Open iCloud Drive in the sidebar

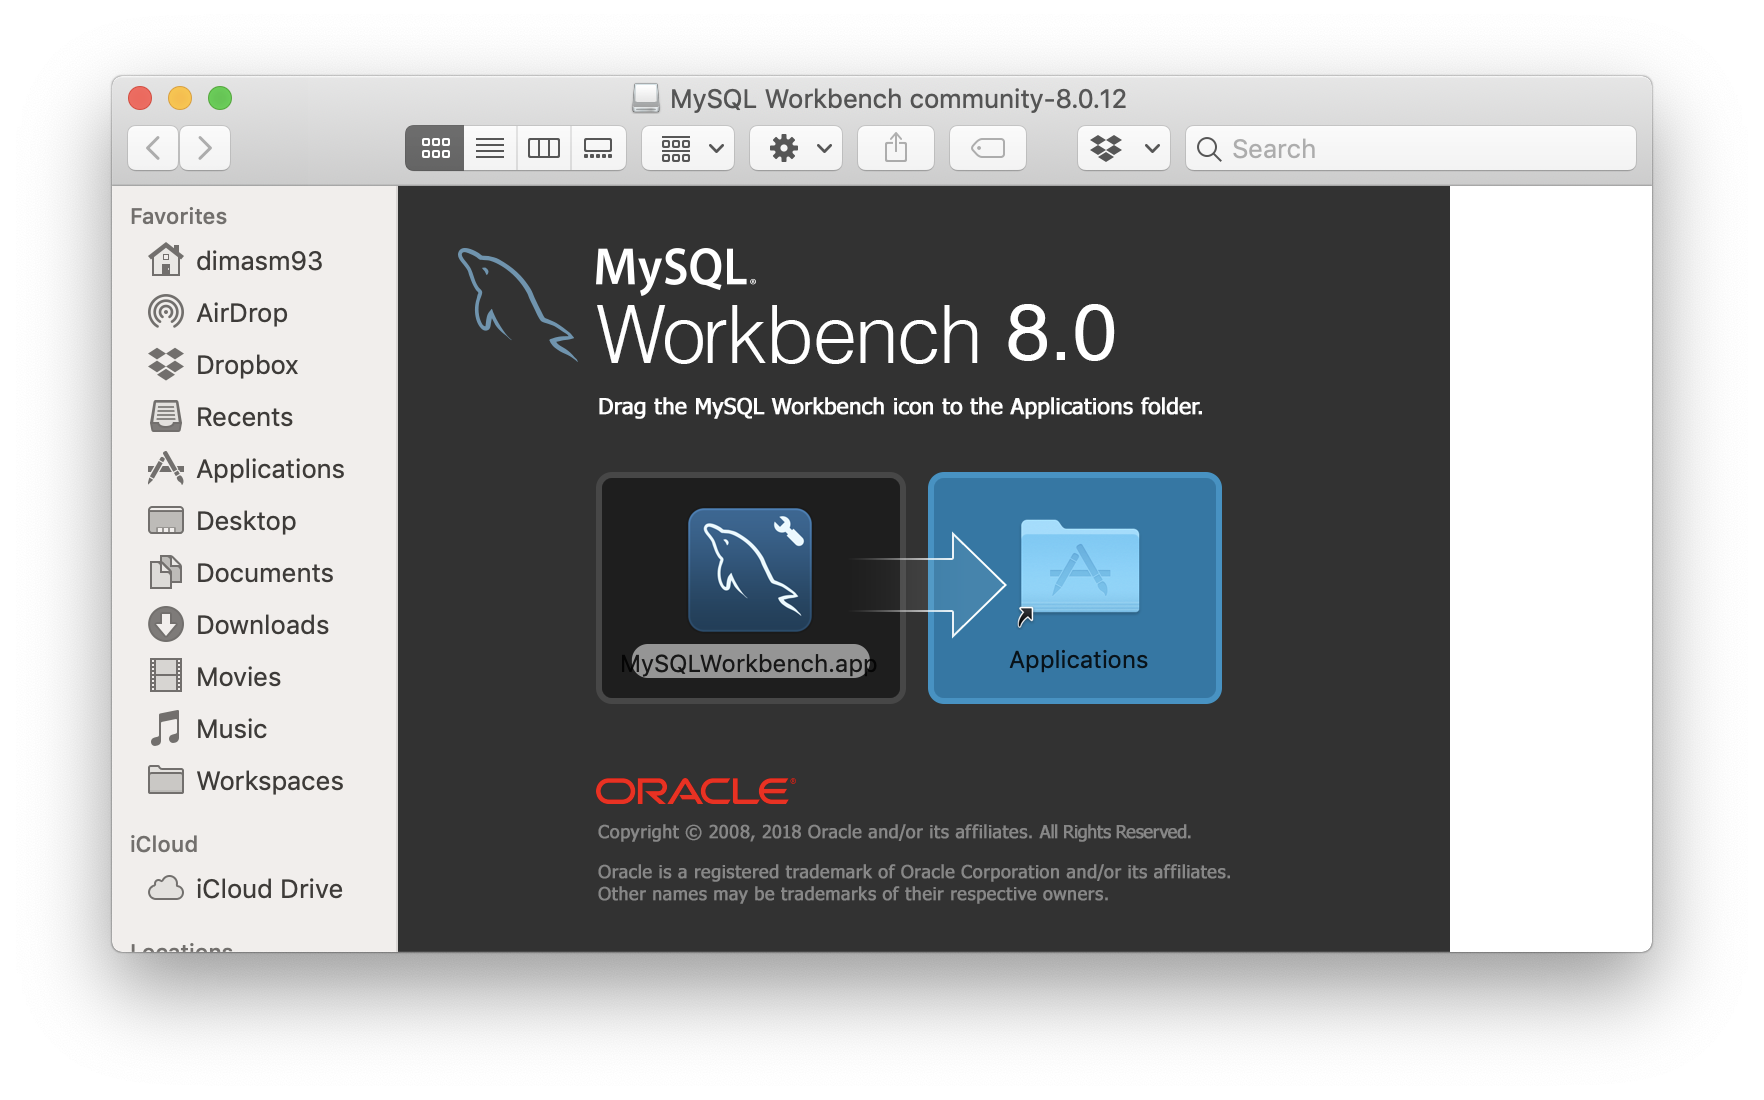pos(245,889)
